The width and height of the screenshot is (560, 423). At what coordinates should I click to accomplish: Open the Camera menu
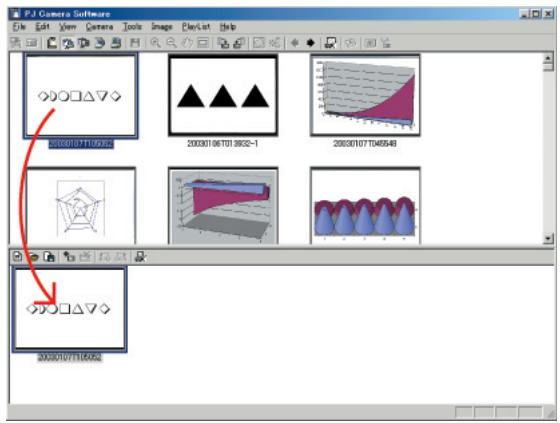[x=99, y=27]
